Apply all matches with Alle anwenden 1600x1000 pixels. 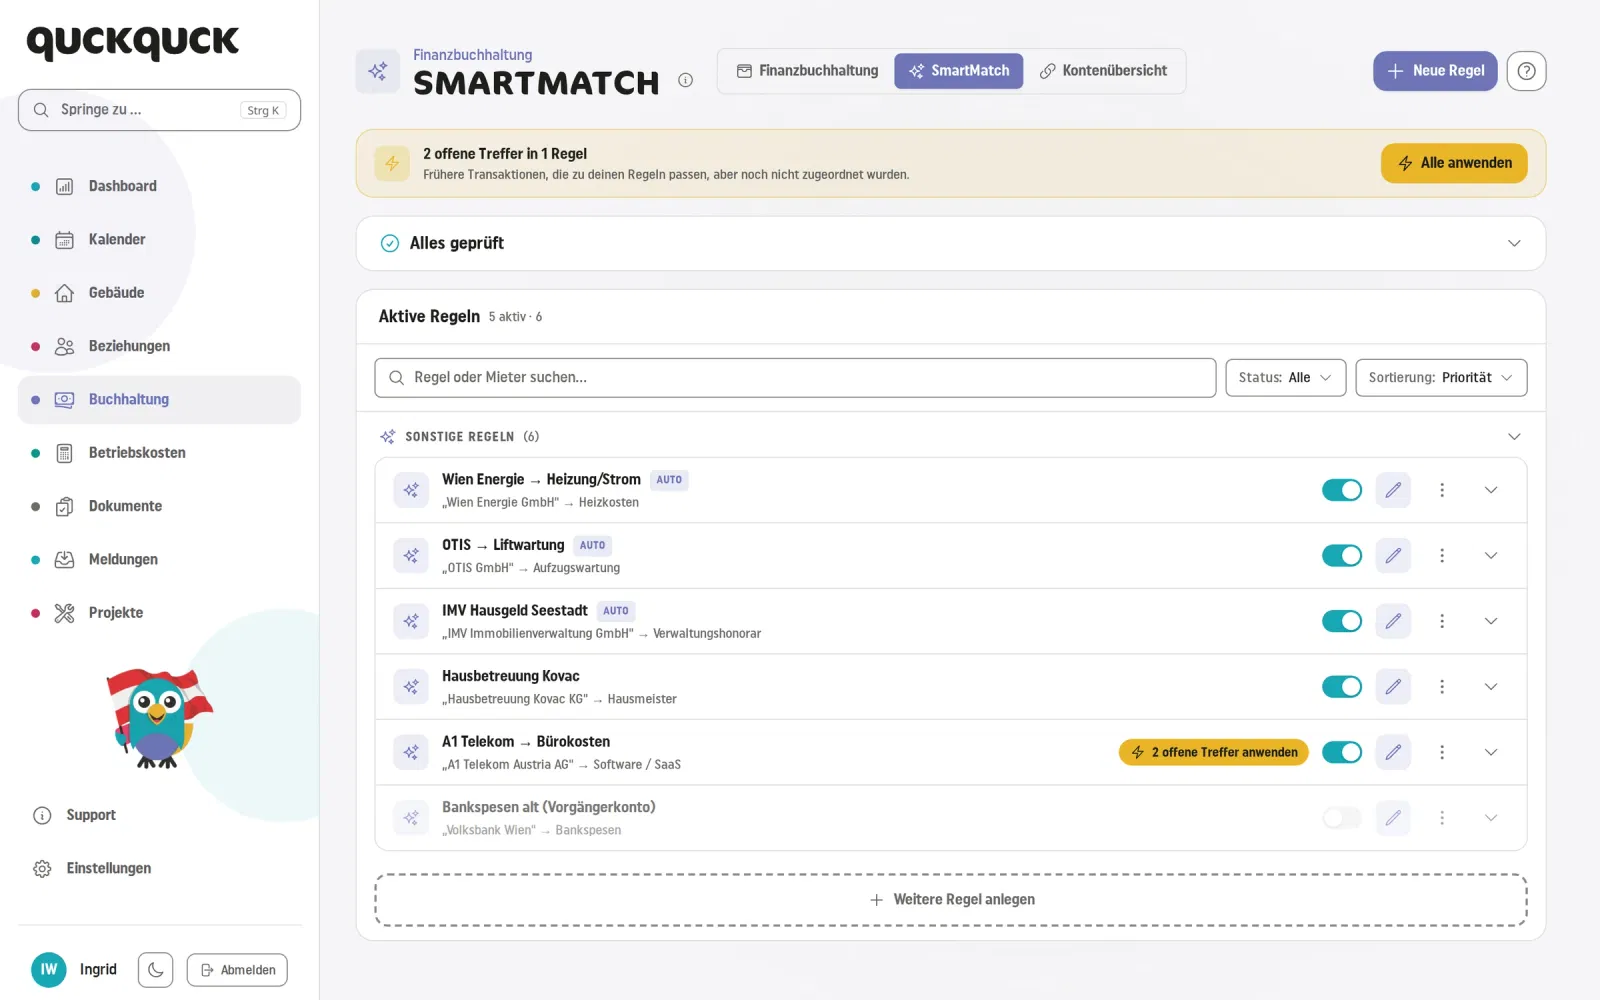point(1454,163)
